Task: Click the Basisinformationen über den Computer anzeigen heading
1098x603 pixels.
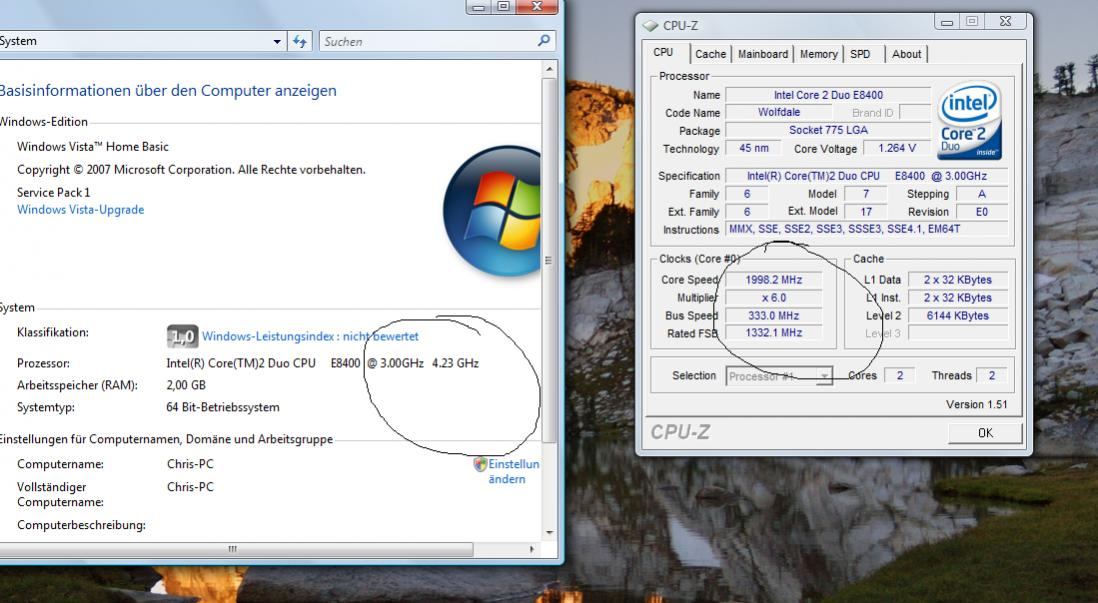Action: tap(167, 90)
